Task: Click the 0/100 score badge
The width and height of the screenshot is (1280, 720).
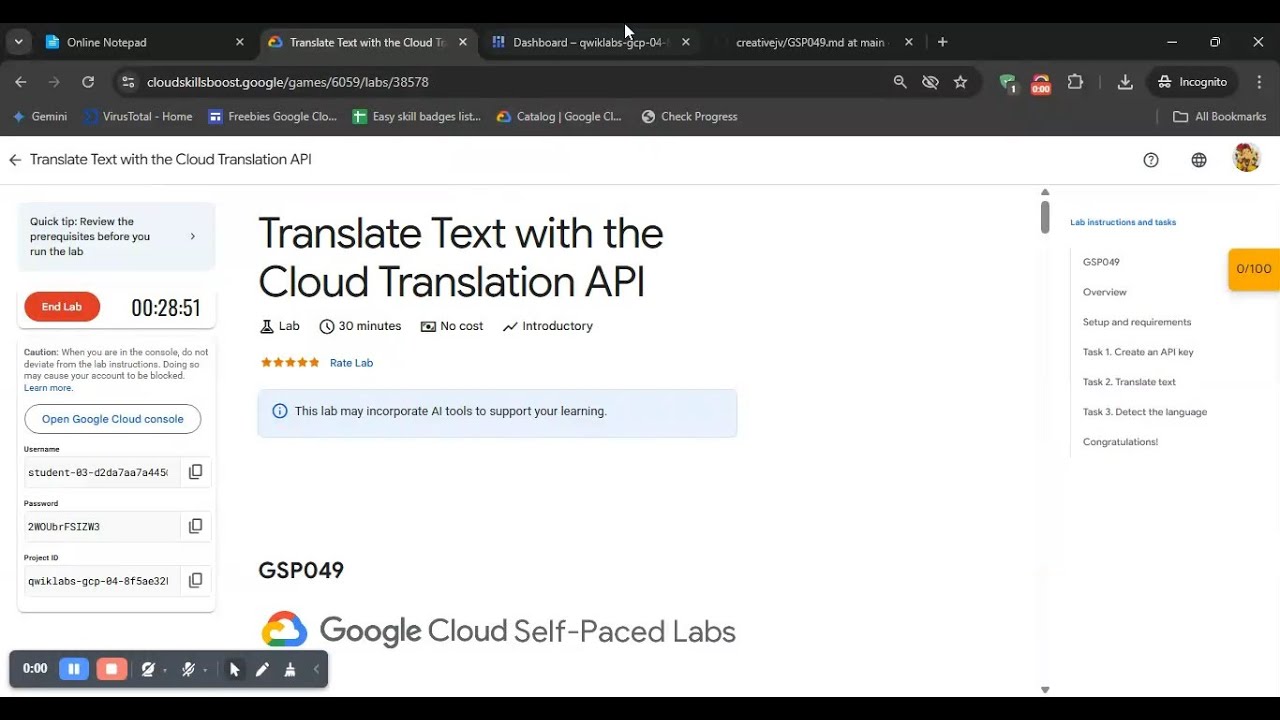Action: coord(1254,269)
